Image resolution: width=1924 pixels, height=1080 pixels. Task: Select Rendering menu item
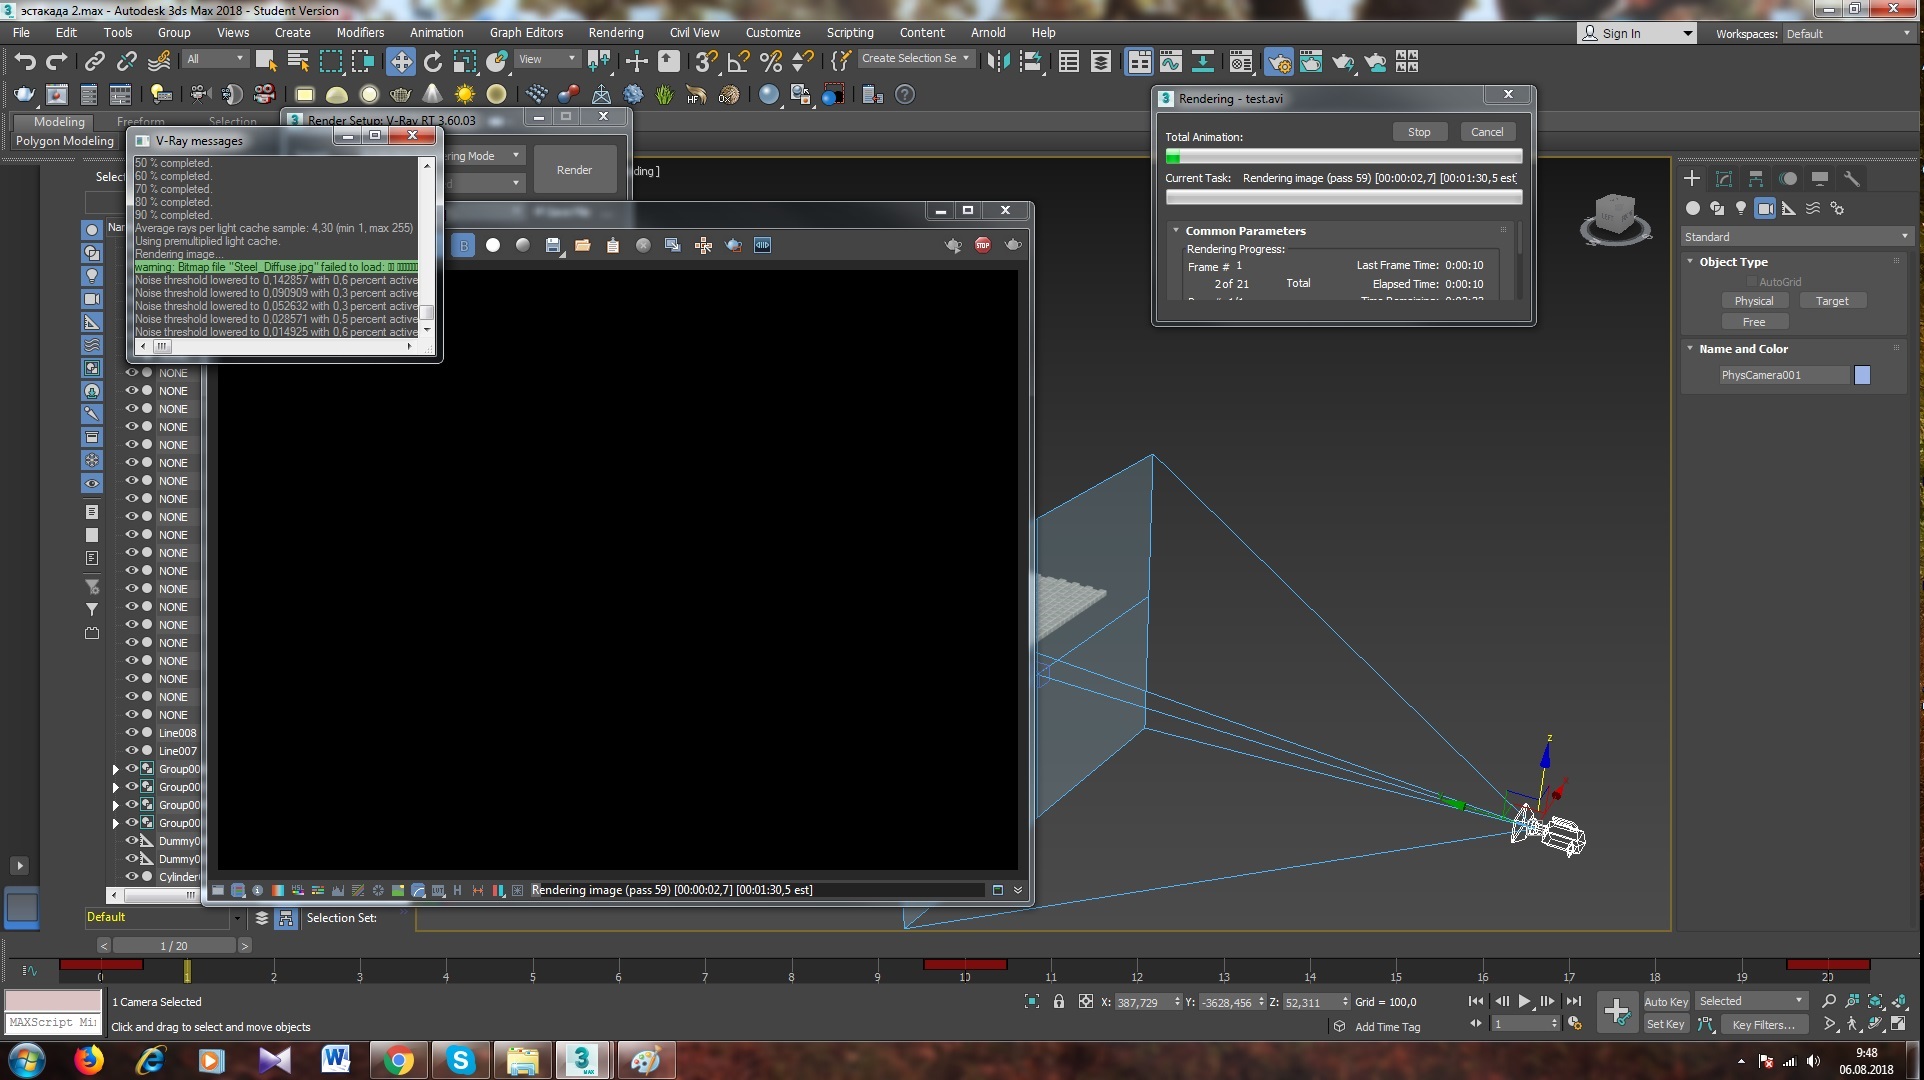tap(617, 32)
